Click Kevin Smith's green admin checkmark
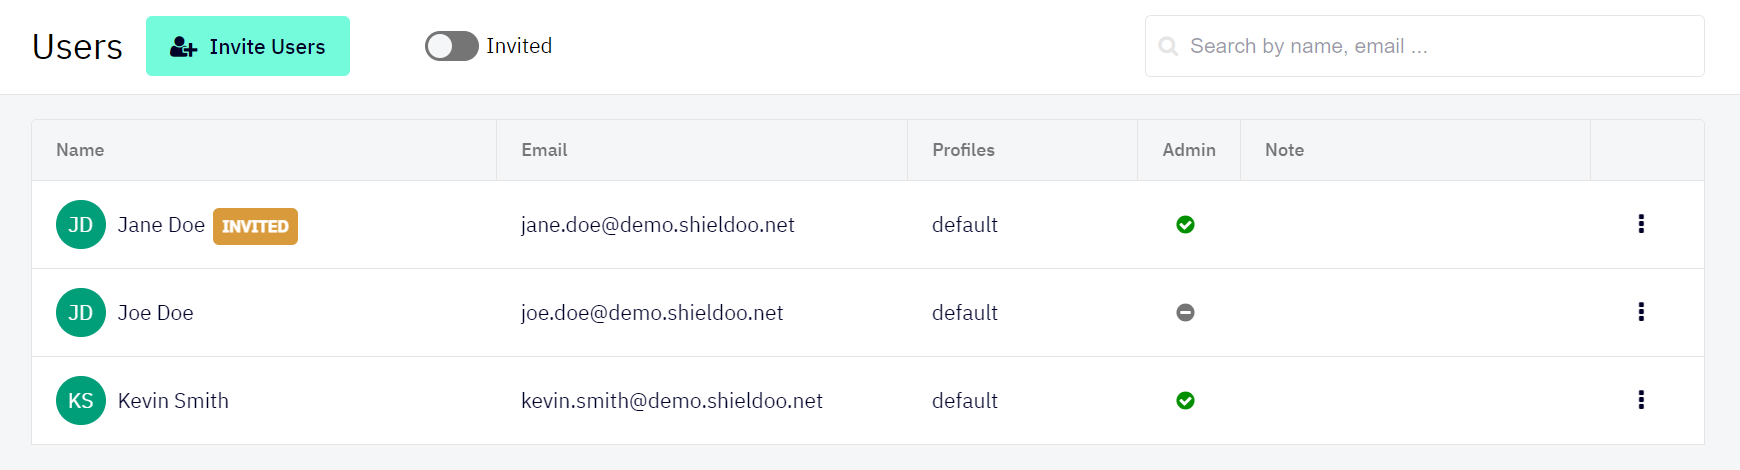The height and width of the screenshot is (470, 1740). (x=1185, y=401)
